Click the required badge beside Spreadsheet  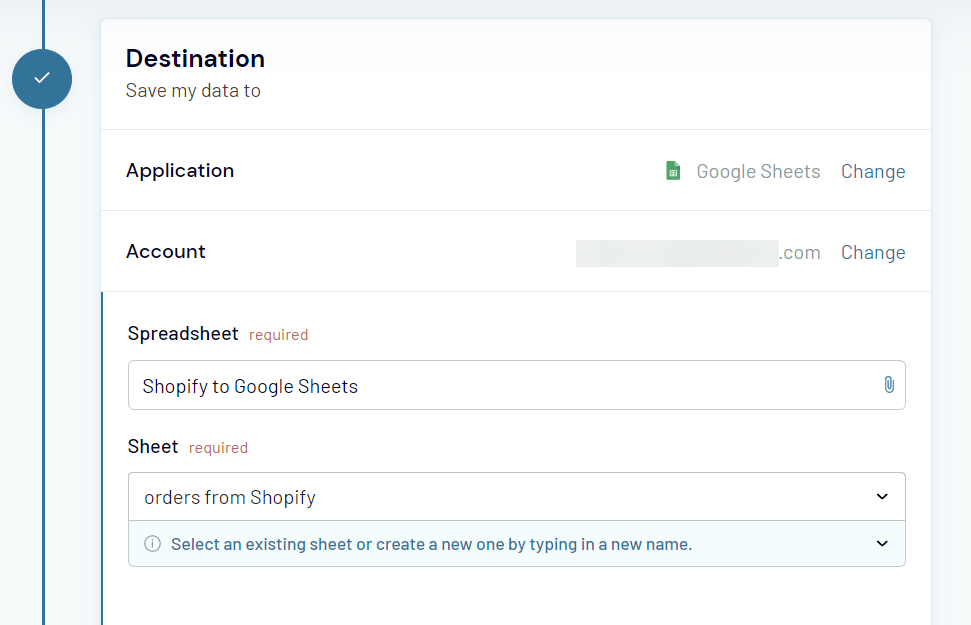(x=278, y=334)
